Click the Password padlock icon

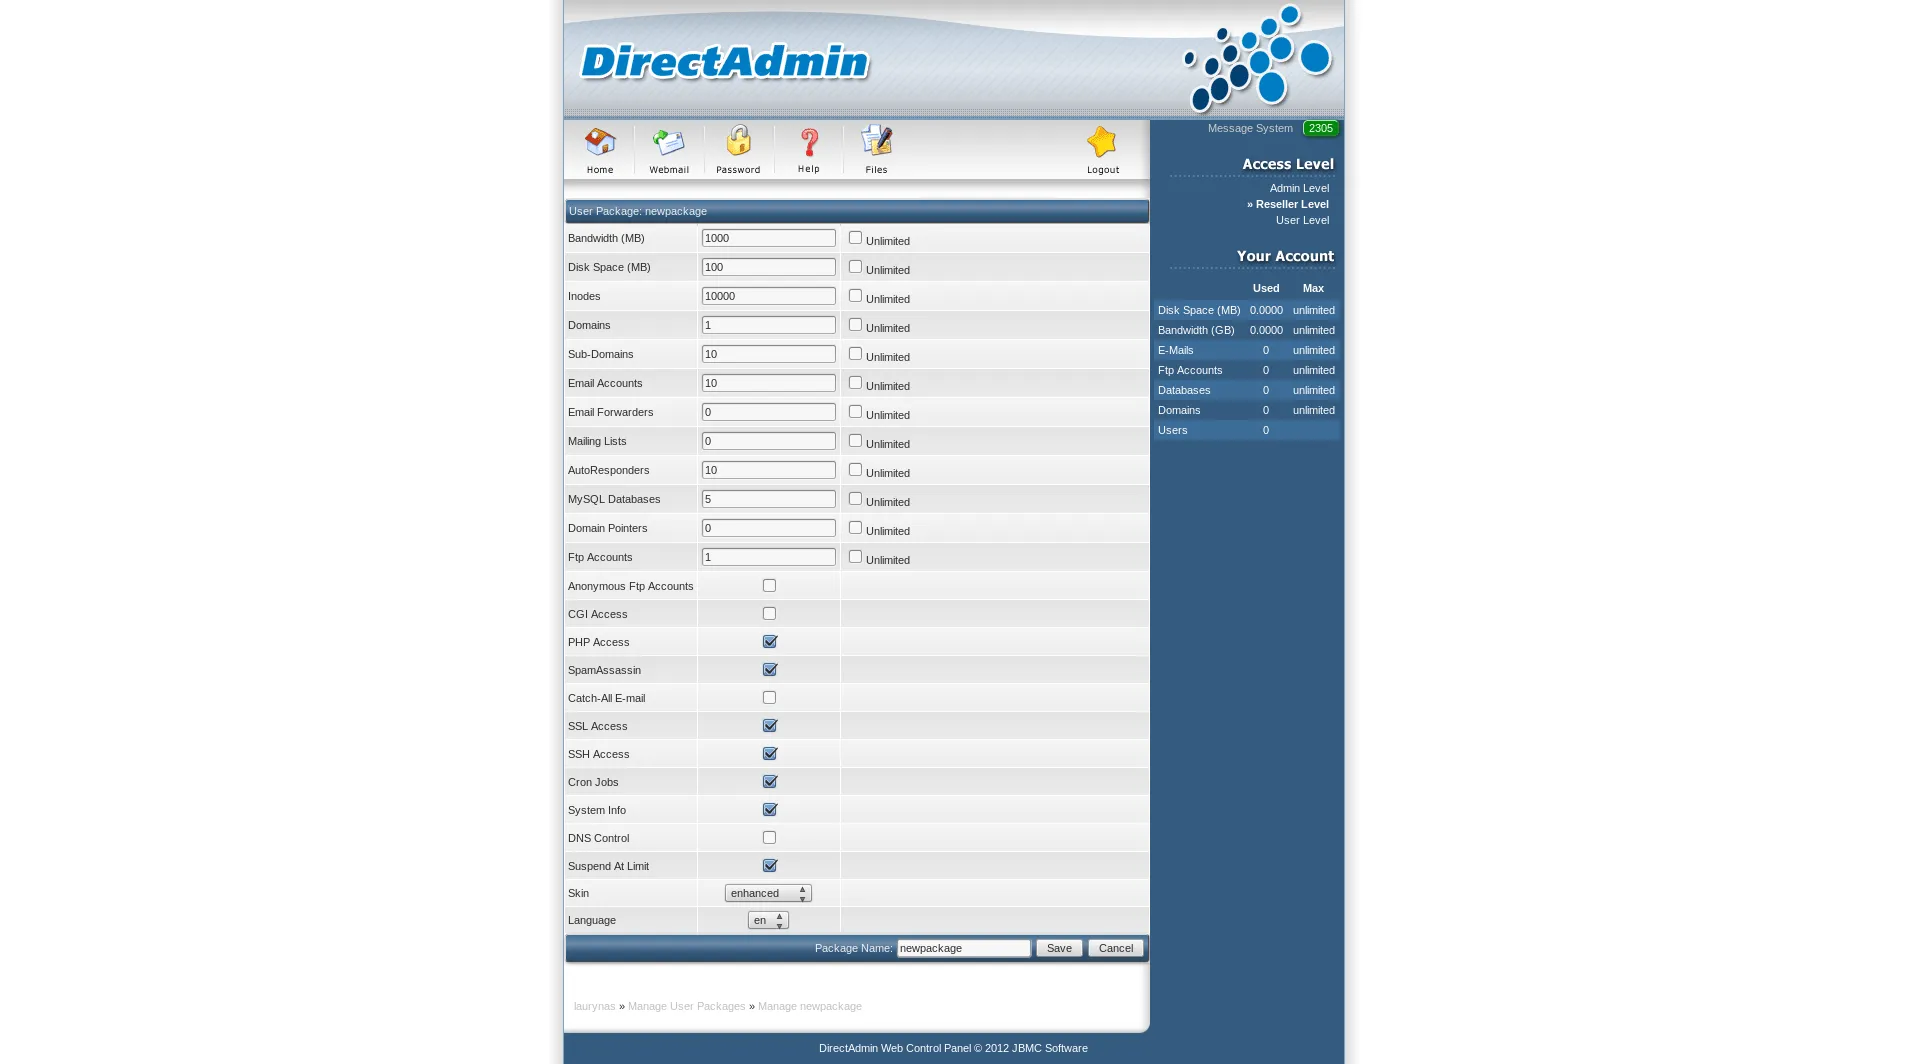[x=738, y=143]
